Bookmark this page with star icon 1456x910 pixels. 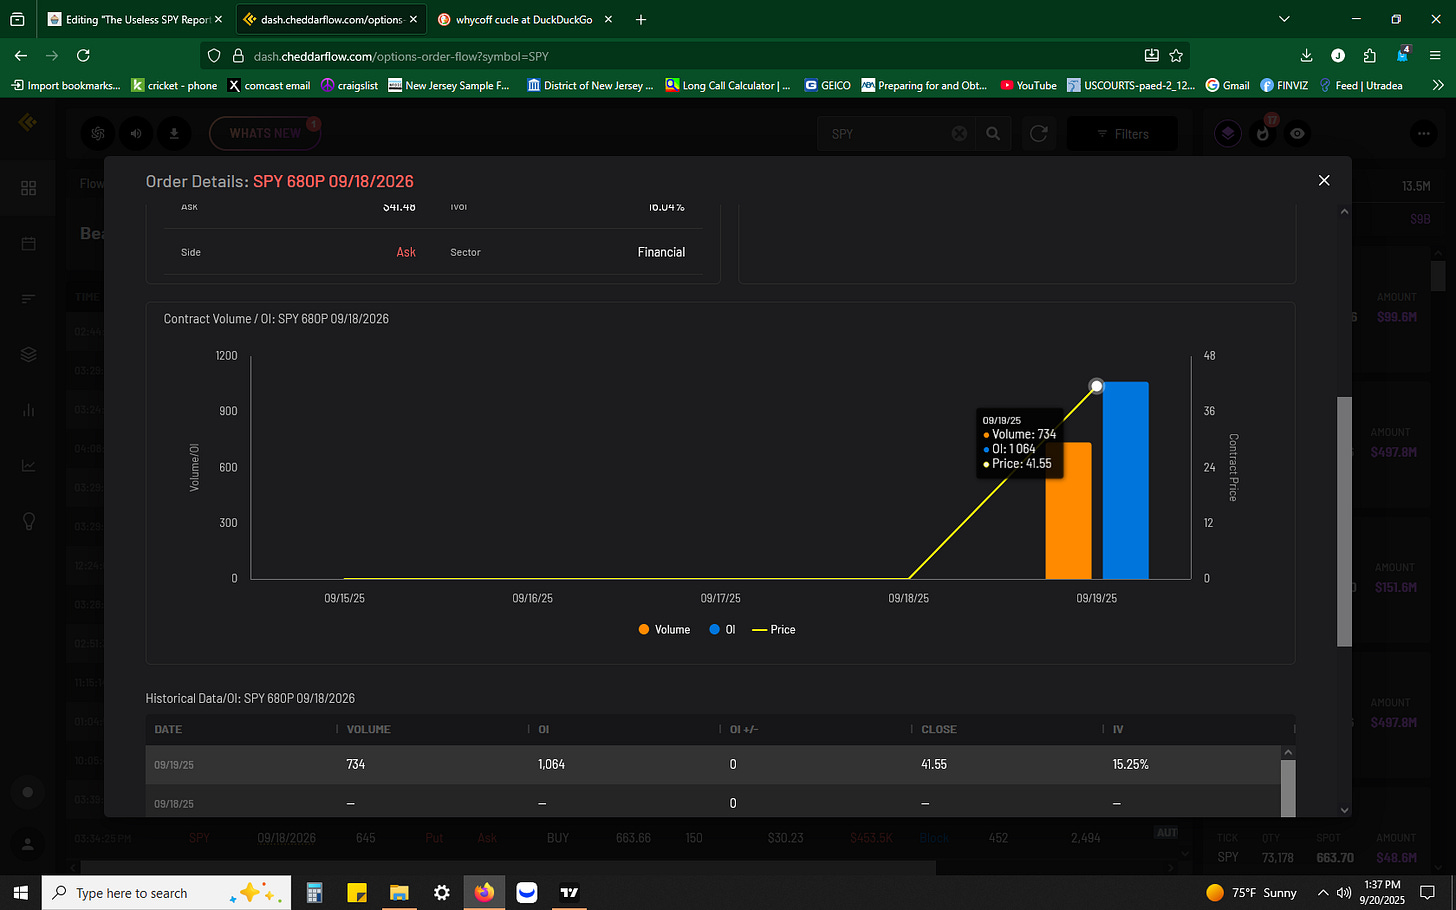click(x=1176, y=56)
